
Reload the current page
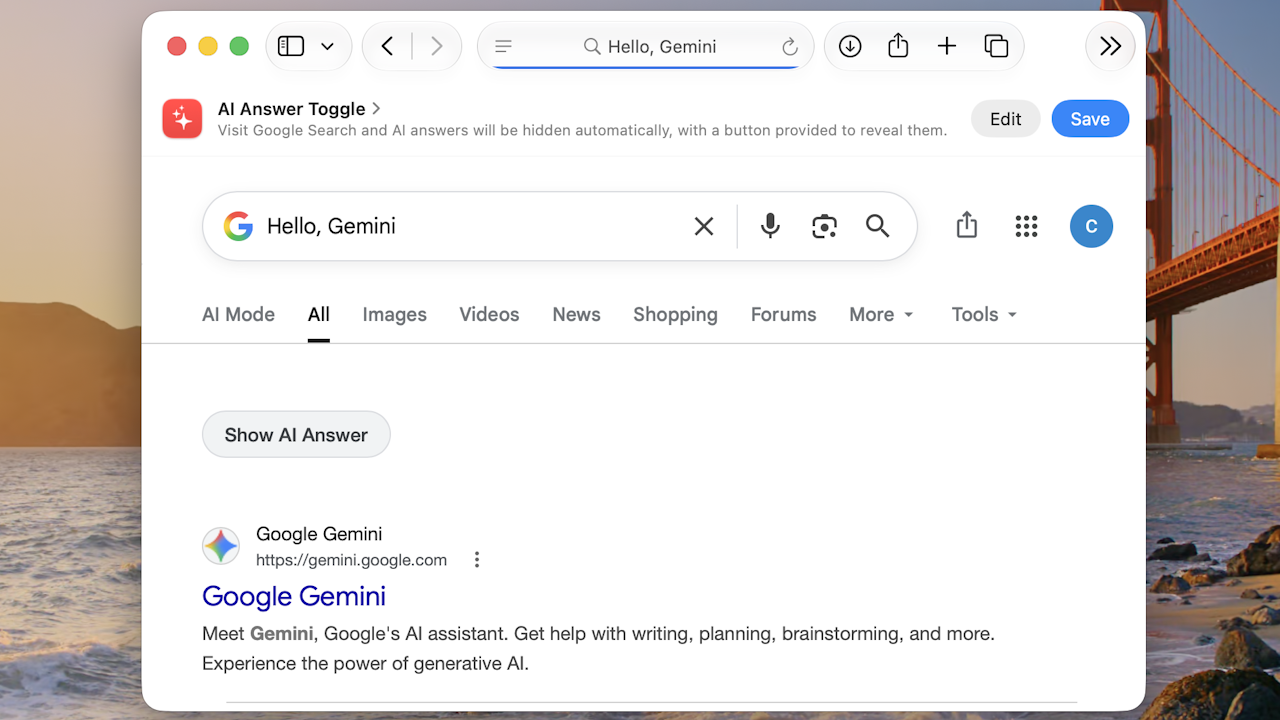[x=790, y=47]
